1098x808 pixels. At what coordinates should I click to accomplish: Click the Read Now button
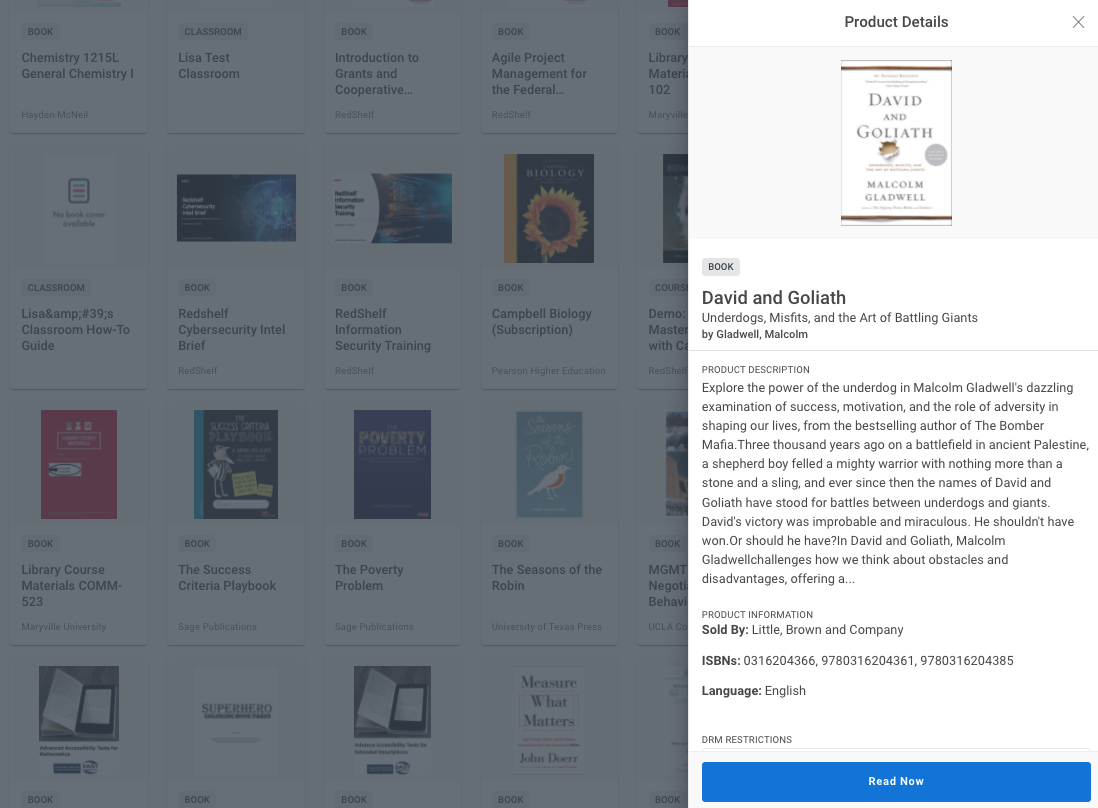(x=896, y=781)
